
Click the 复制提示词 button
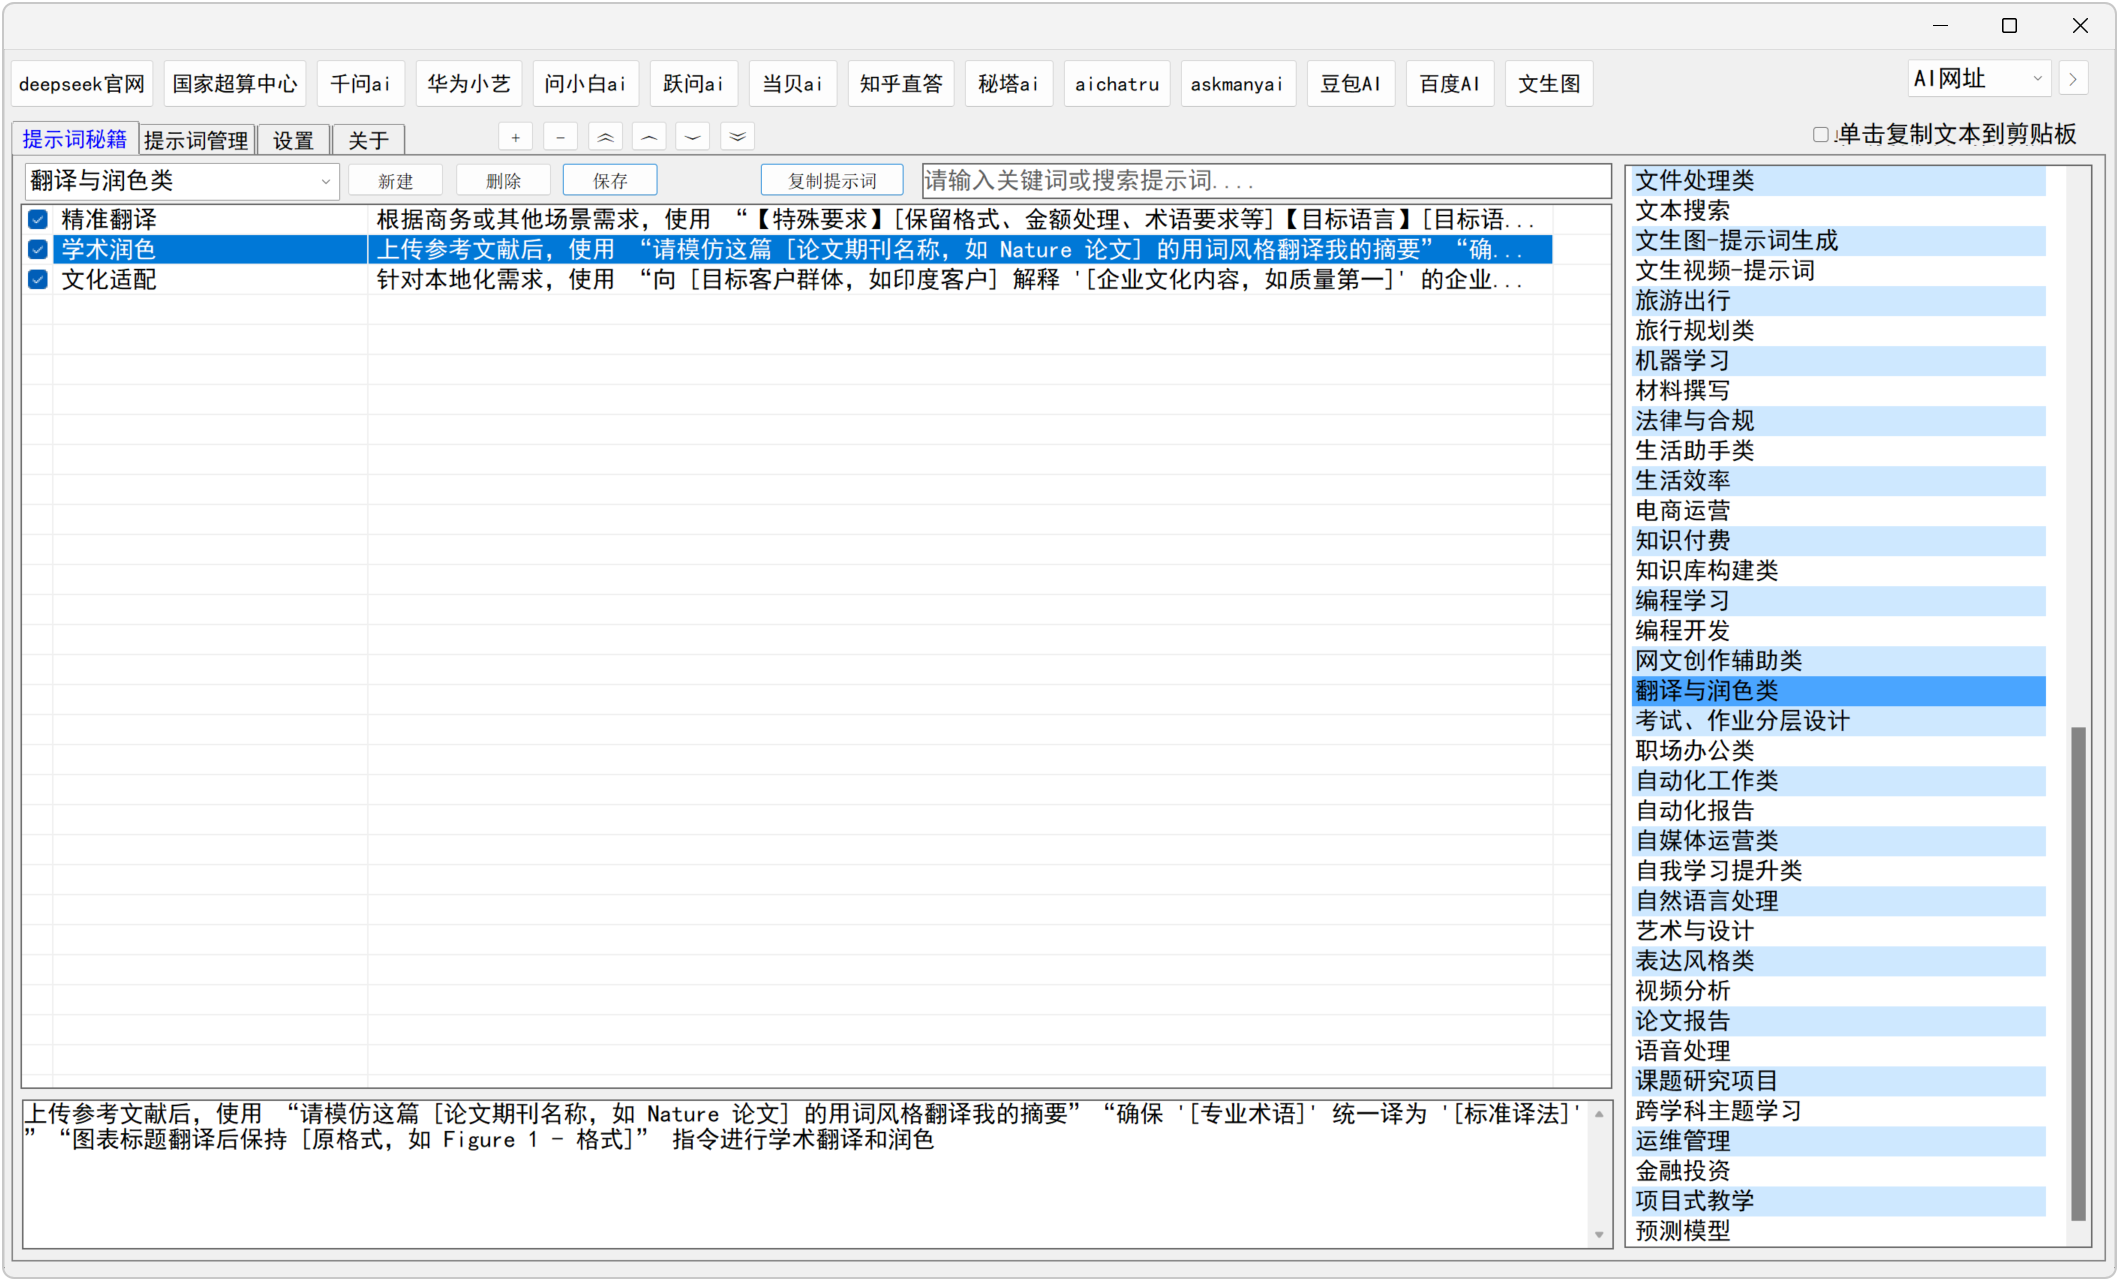tap(832, 181)
